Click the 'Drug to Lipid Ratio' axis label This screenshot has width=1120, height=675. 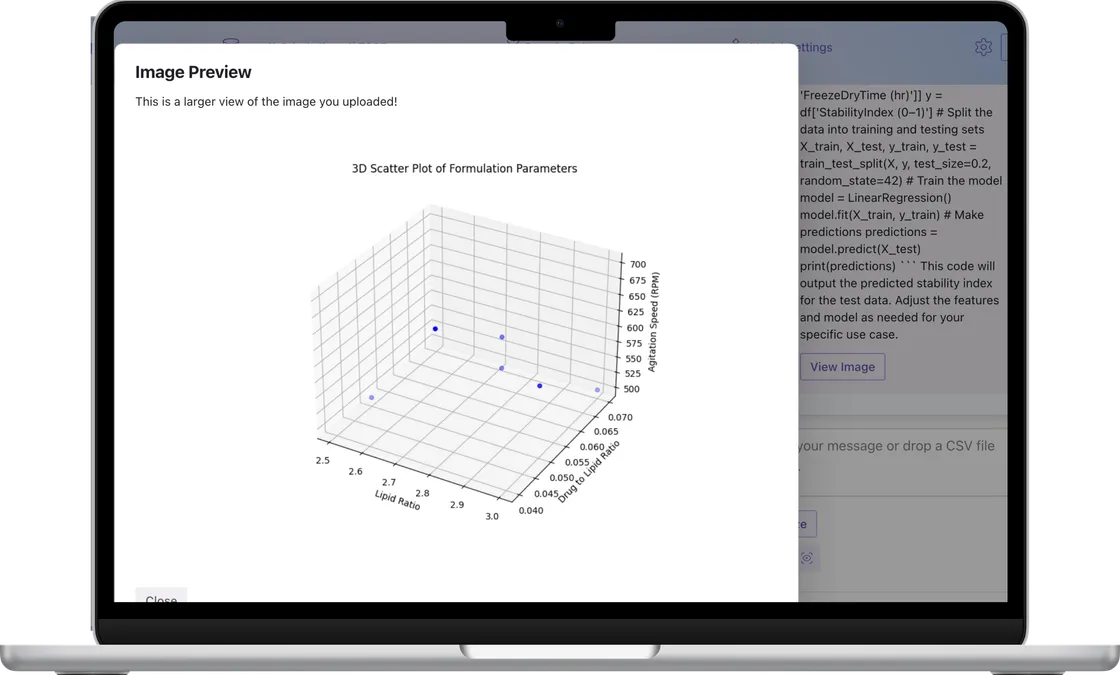click(x=589, y=471)
